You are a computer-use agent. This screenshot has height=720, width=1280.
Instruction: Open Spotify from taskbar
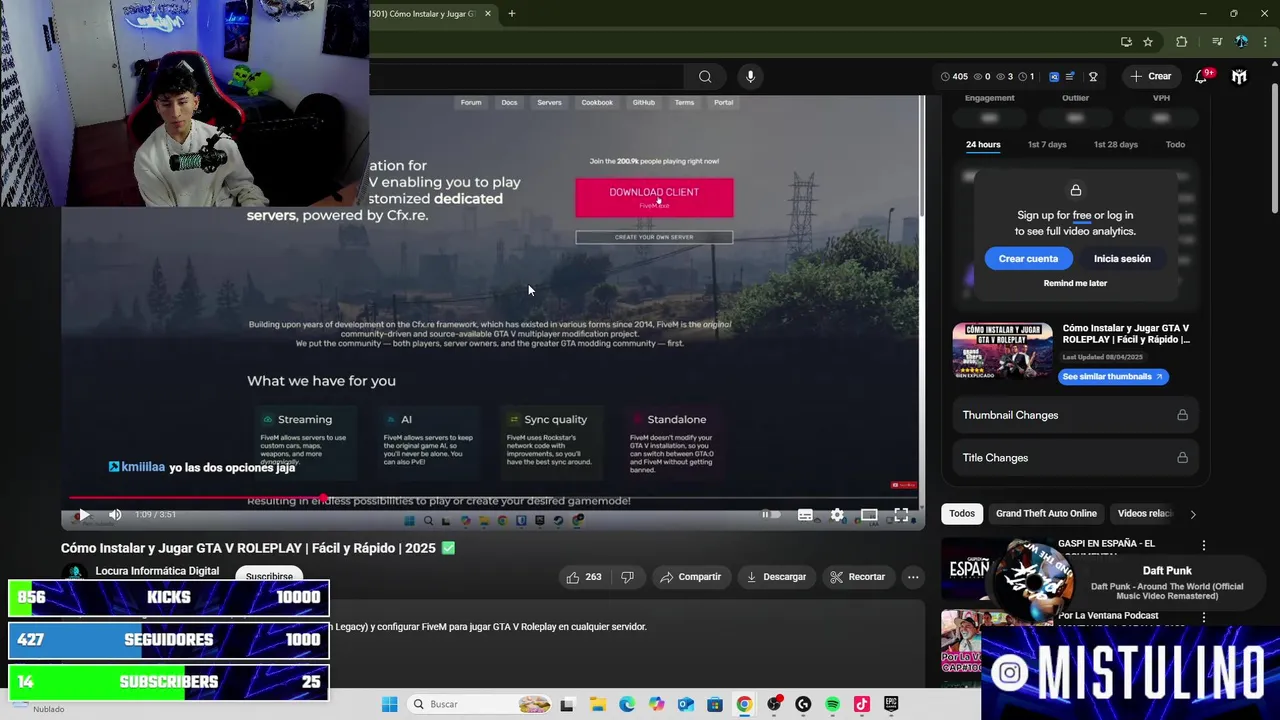click(832, 704)
